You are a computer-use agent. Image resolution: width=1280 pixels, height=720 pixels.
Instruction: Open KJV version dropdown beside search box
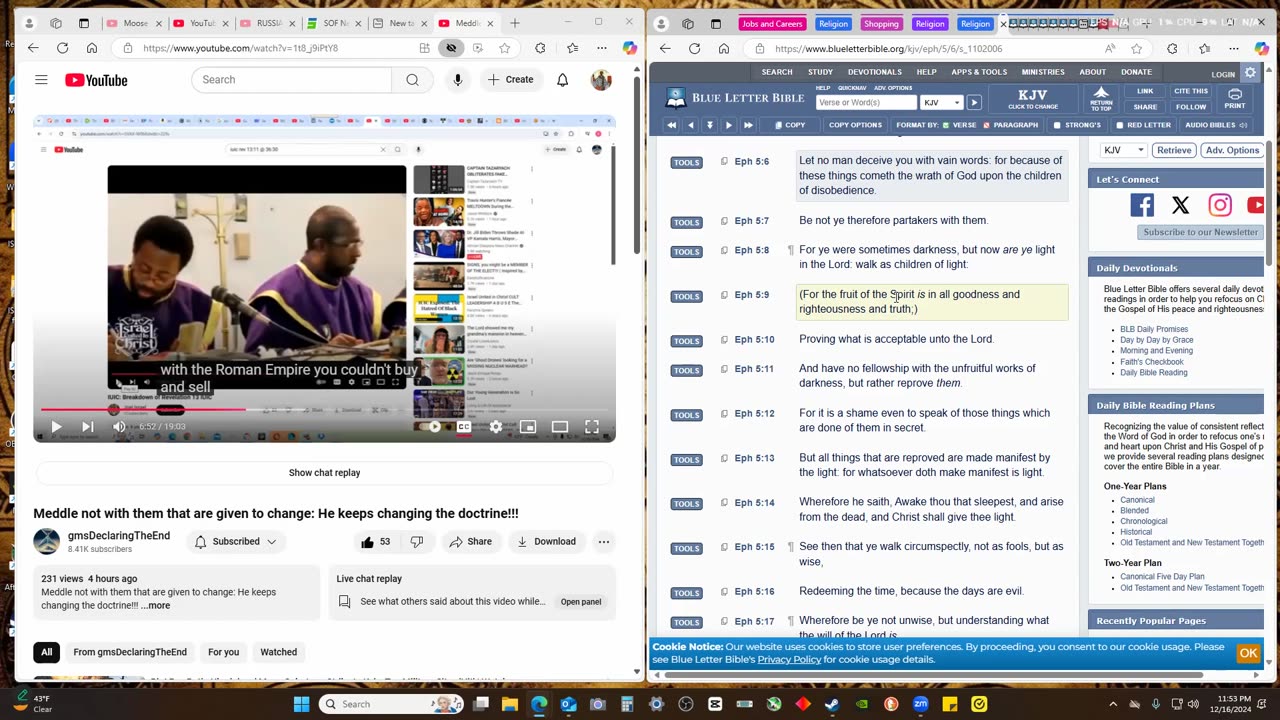coord(942,102)
